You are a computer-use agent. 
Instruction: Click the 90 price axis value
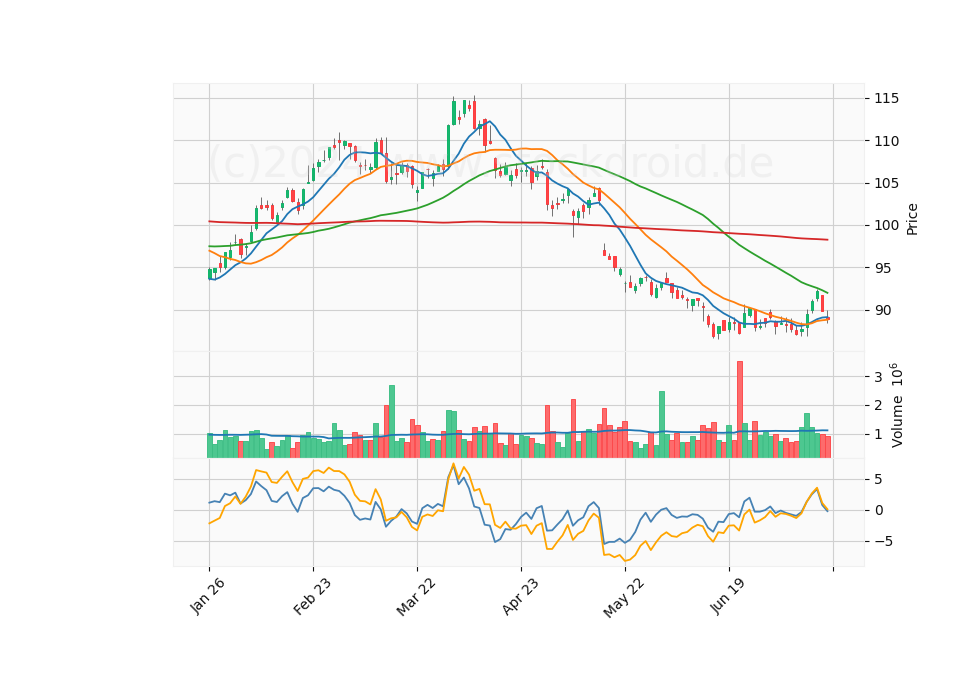[883, 310]
